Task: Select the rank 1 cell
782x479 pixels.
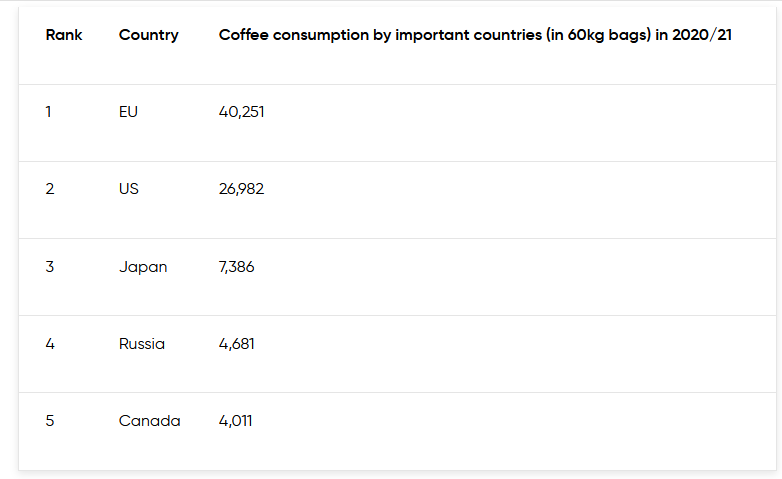Action: point(48,112)
